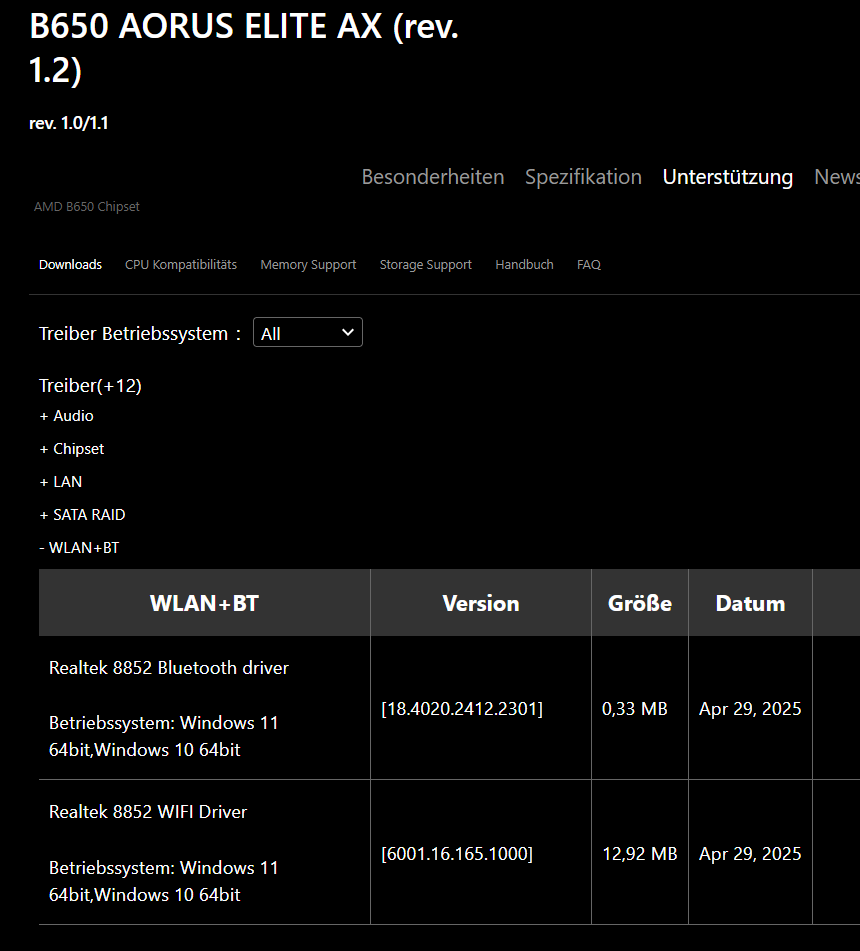Select the Downloads sub-tab
860x951 pixels.
point(70,265)
